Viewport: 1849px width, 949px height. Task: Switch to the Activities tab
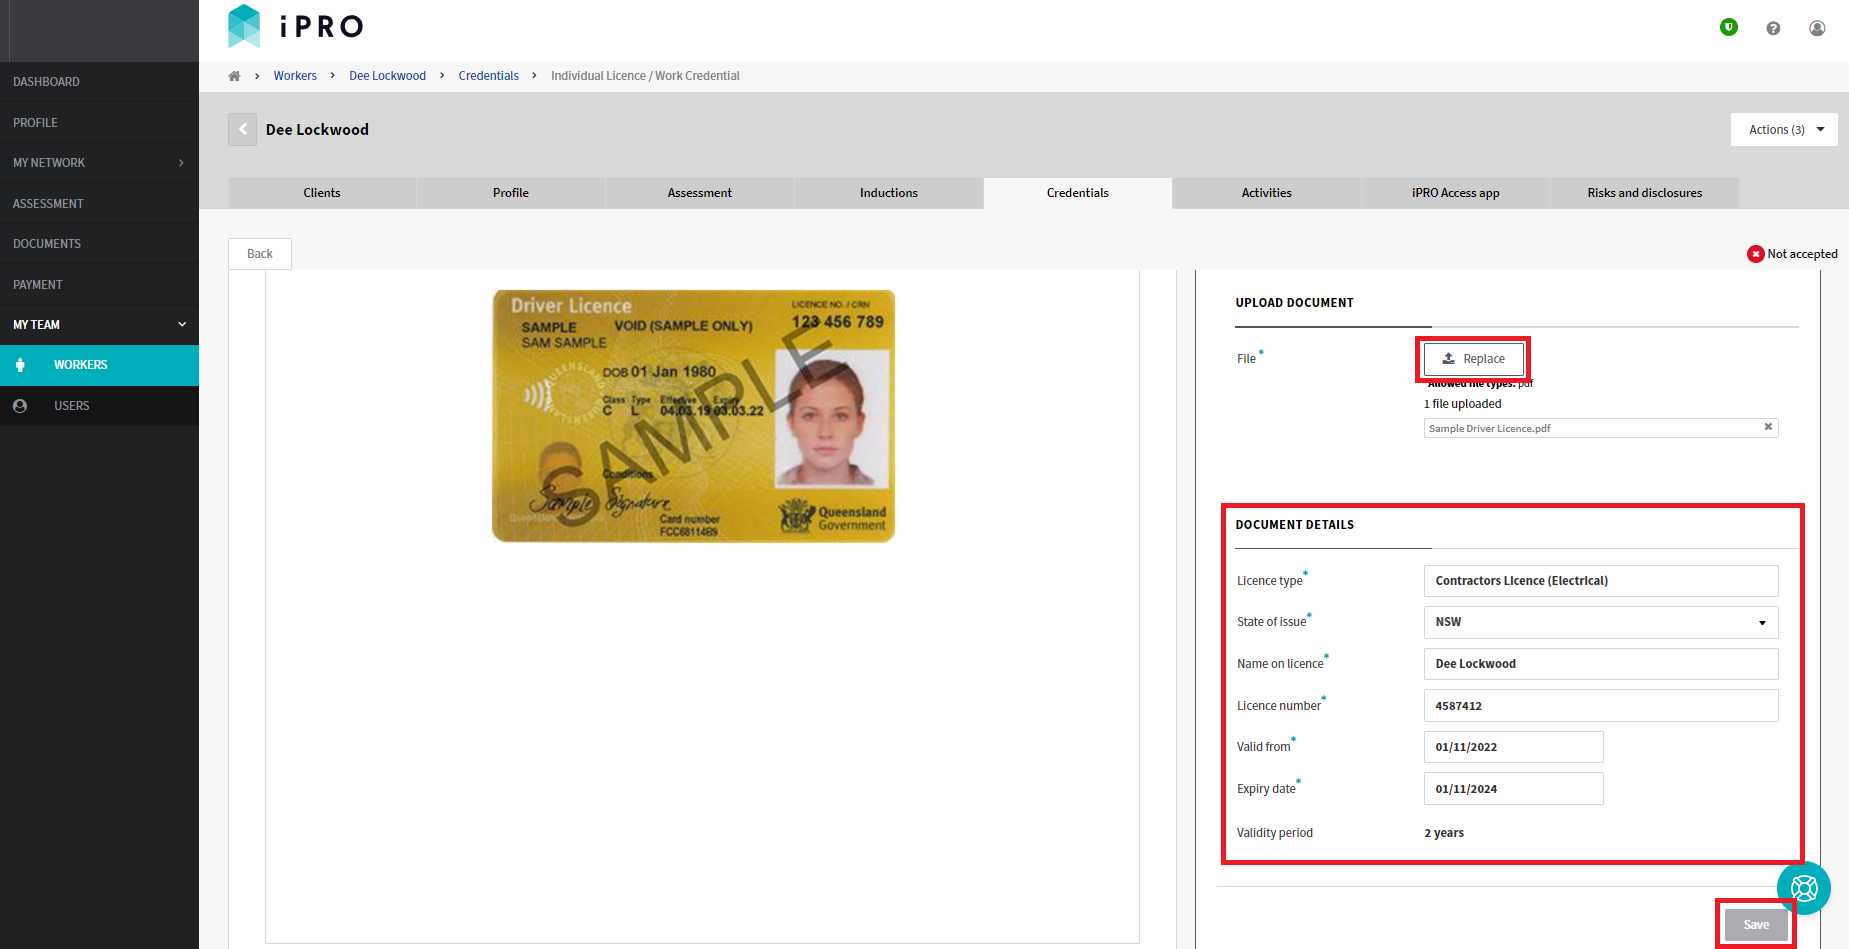coord(1267,193)
